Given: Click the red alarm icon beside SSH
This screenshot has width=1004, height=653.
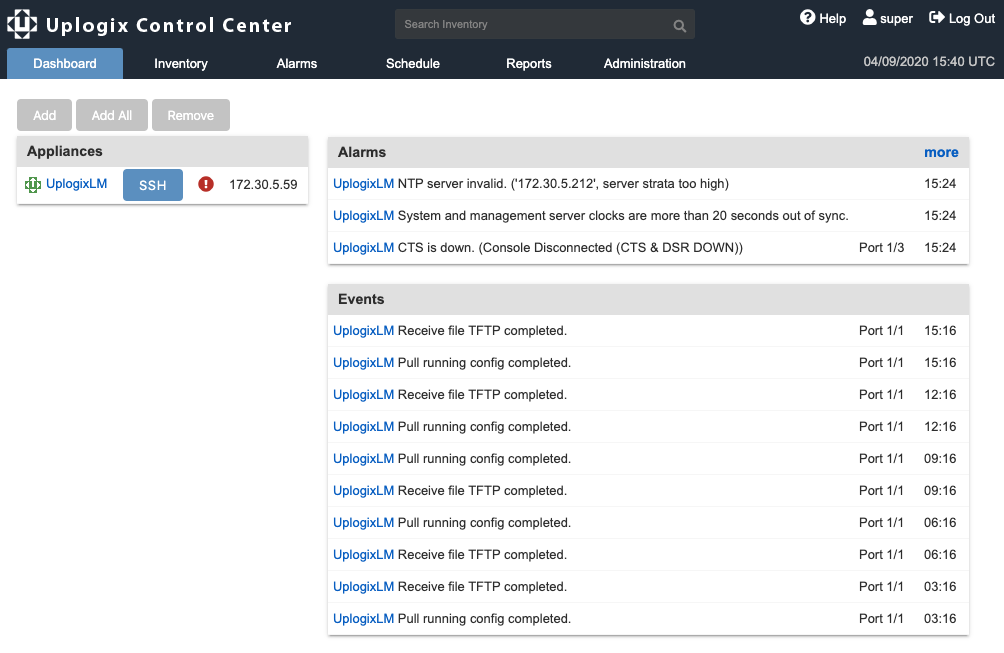Looking at the screenshot, I should 206,184.
